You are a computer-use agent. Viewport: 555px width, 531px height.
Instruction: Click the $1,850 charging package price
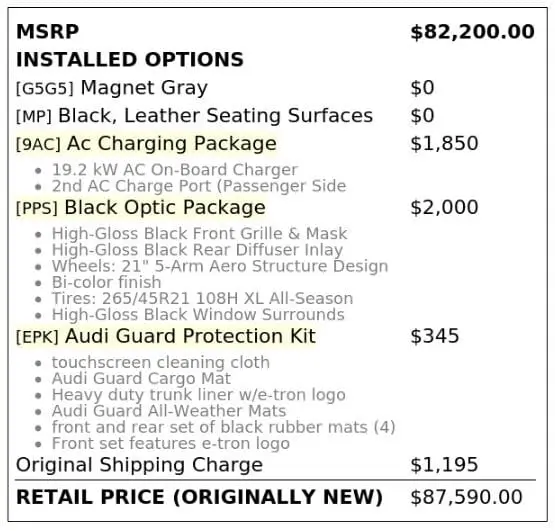pyautogui.click(x=444, y=144)
